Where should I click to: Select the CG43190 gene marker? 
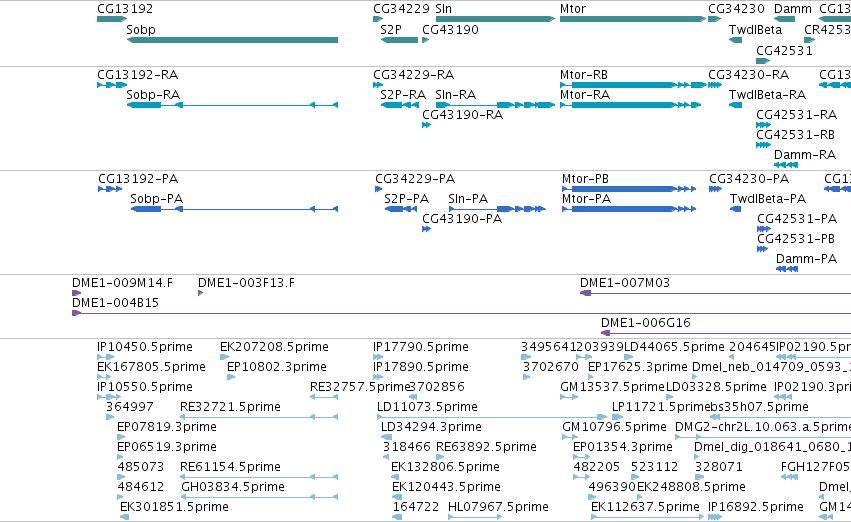click(426, 40)
